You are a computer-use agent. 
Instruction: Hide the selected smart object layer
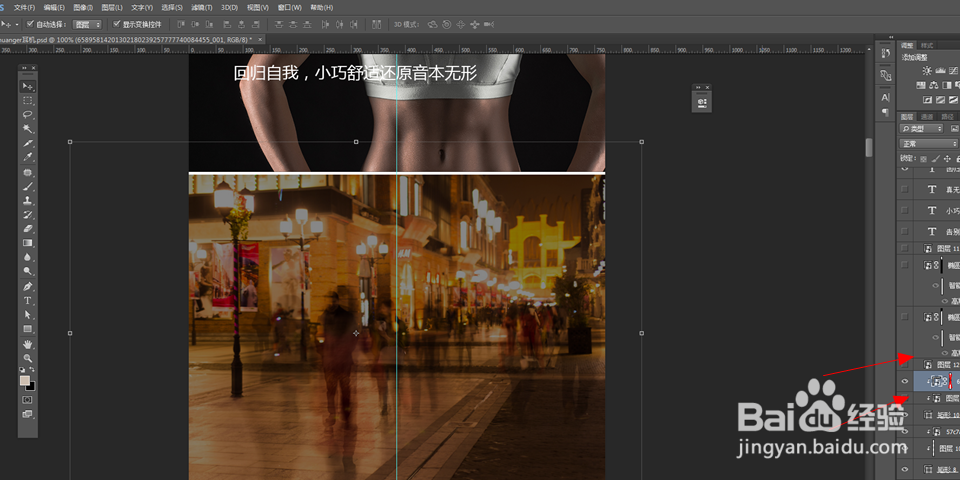(905, 381)
